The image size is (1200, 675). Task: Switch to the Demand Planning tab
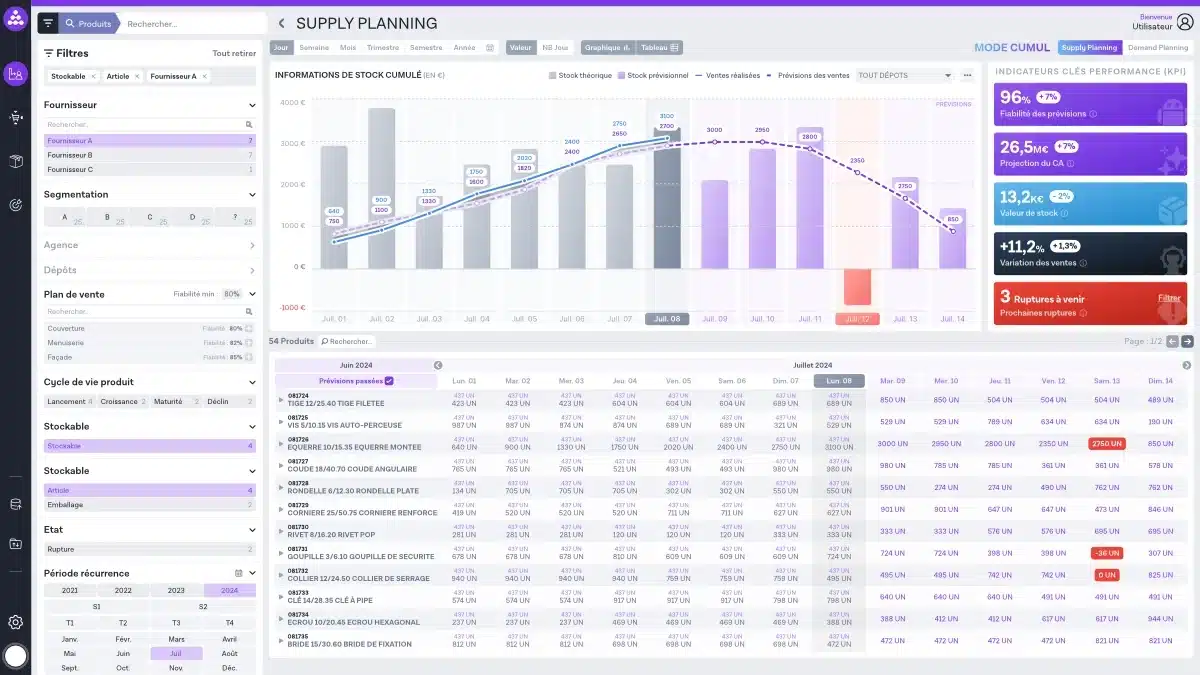(1157, 47)
